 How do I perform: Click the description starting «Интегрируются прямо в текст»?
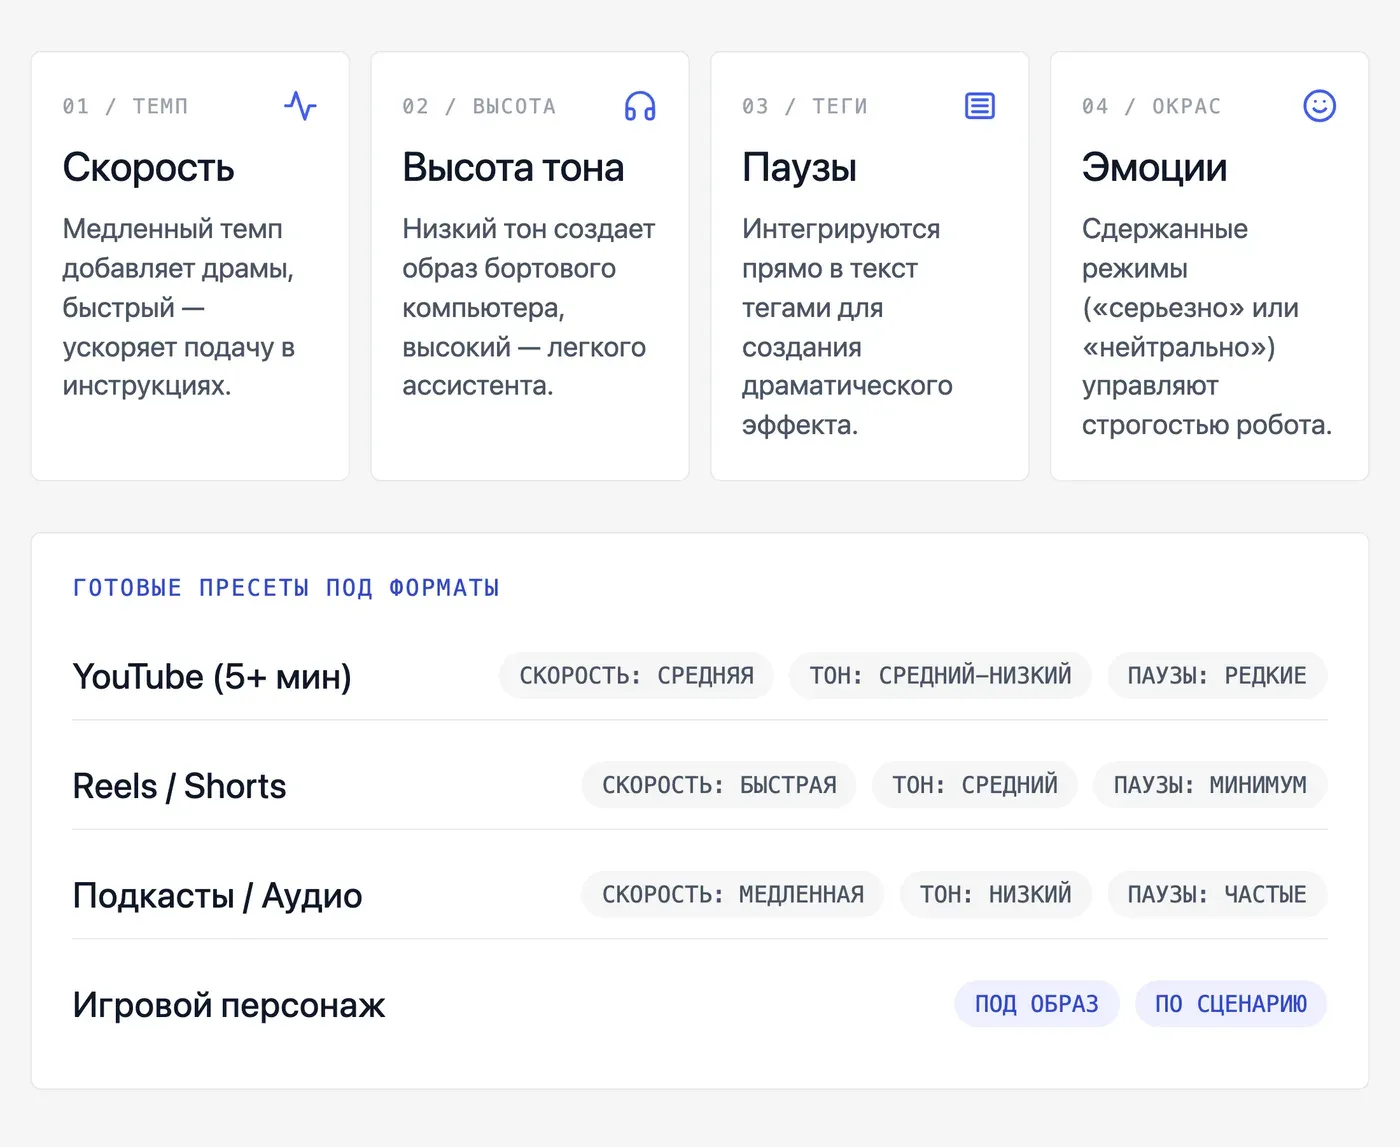[847, 327]
